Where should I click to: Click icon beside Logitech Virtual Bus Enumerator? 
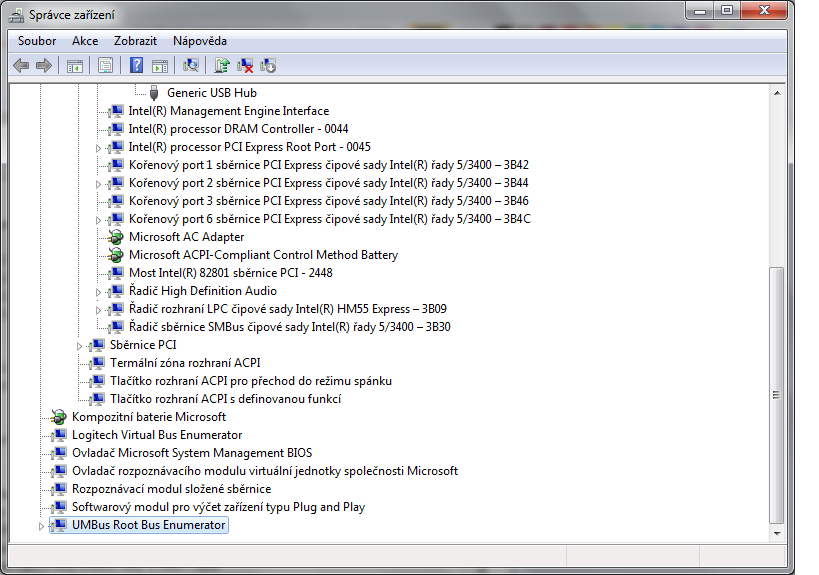click(x=59, y=435)
